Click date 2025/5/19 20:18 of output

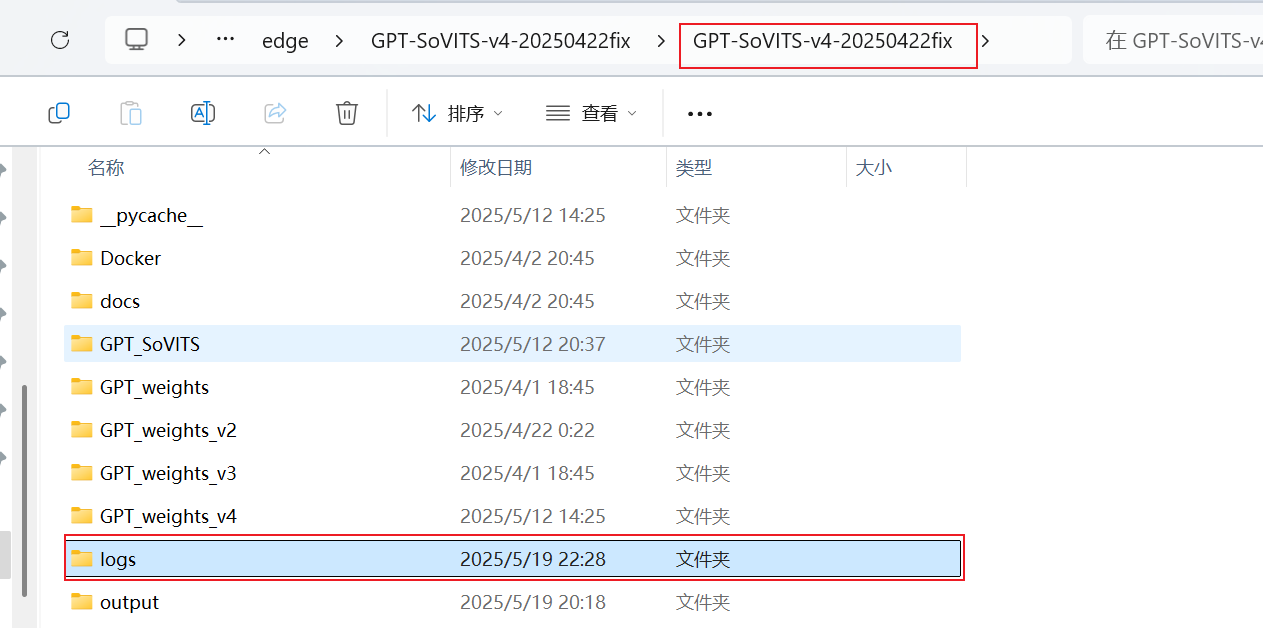click(x=533, y=602)
